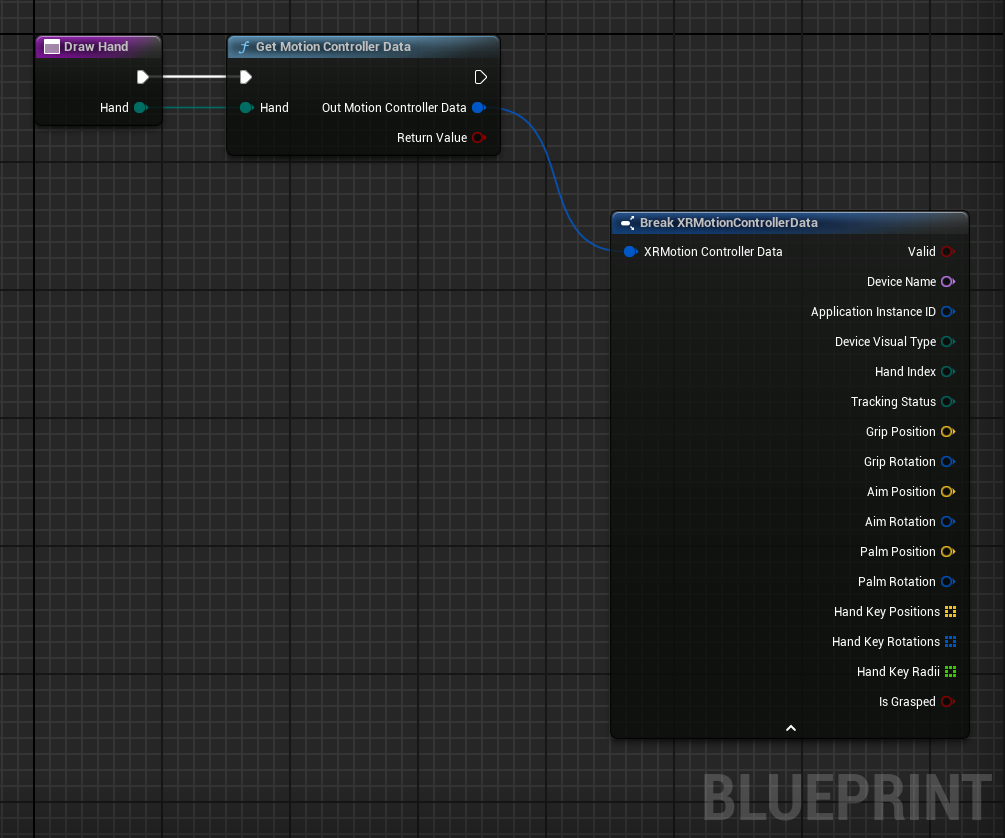Click the Hand Key Positions array pin
Viewport: 1005px width, 838px height.
point(951,612)
